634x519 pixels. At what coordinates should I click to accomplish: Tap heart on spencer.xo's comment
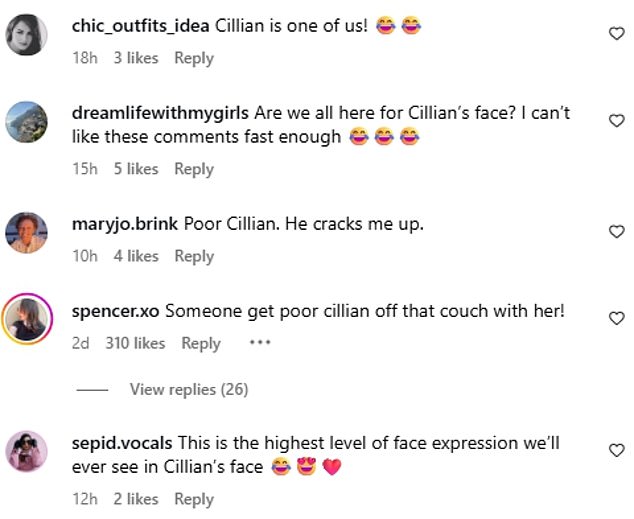(617, 318)
